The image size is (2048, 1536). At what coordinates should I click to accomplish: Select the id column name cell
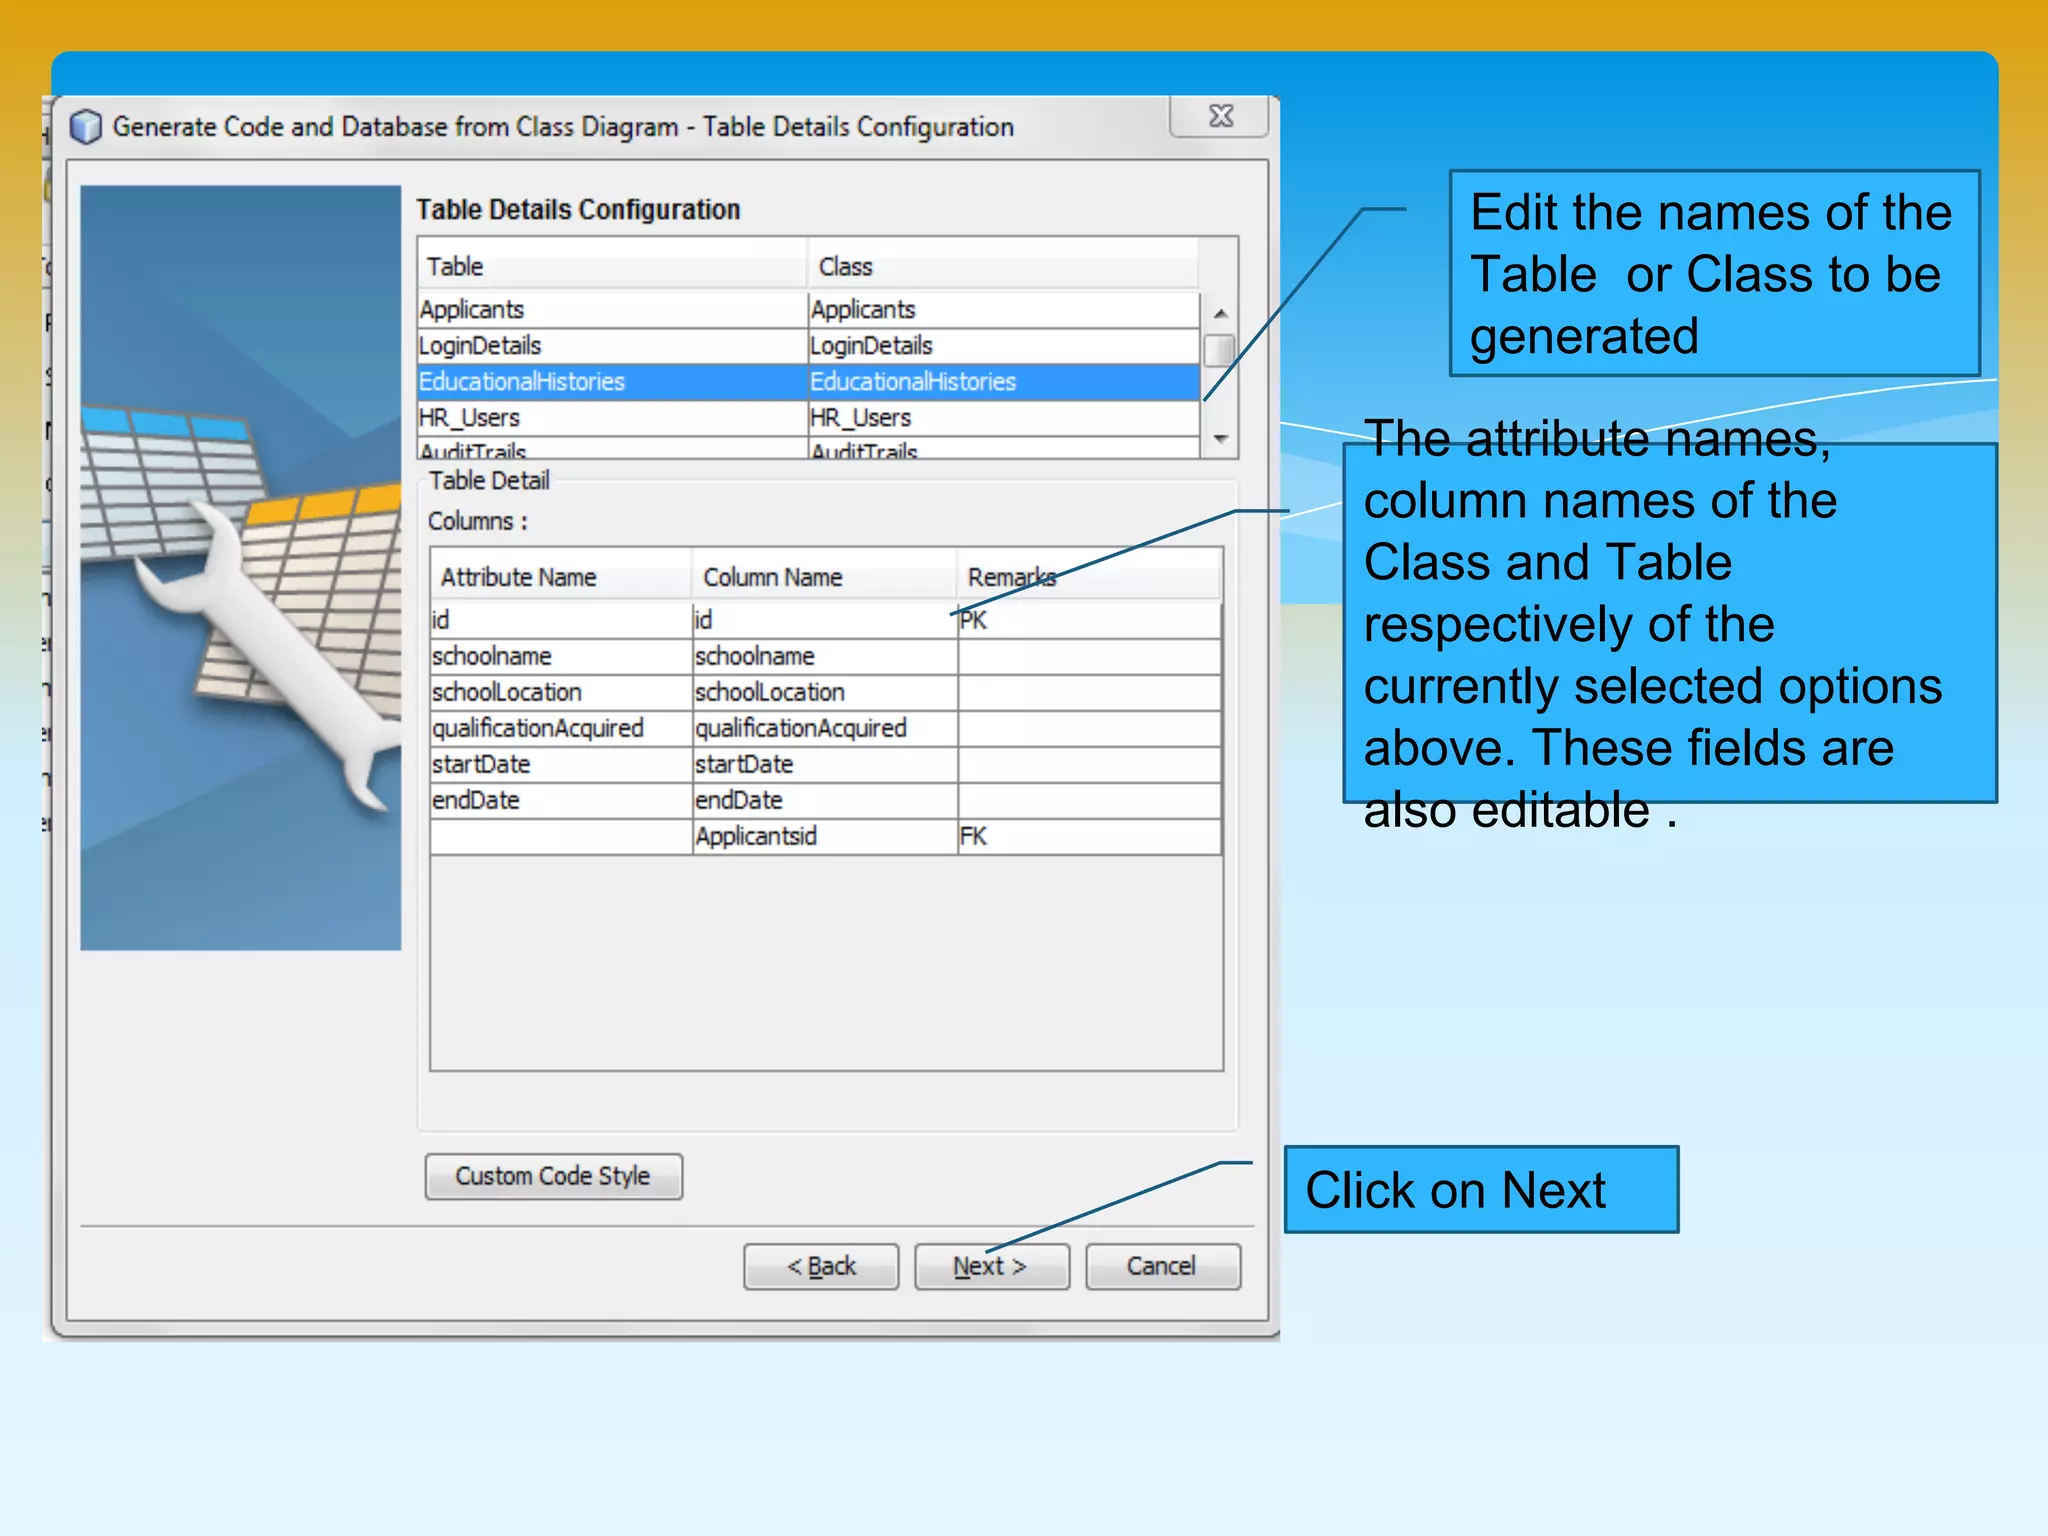pos(825,620)
